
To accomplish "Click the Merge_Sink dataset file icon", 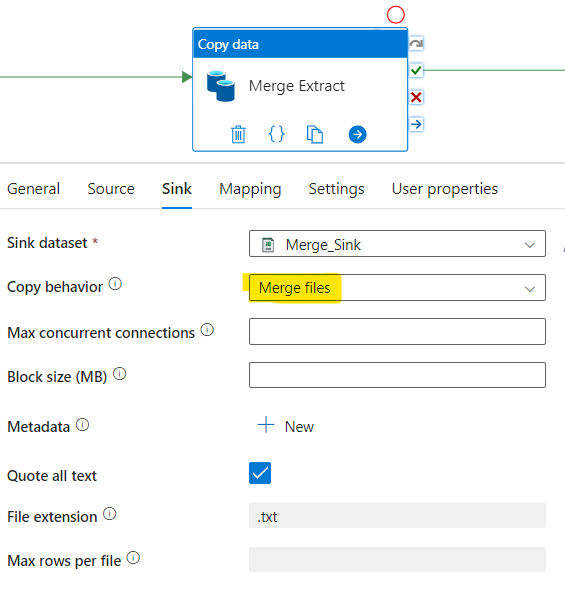I will 268,245.
